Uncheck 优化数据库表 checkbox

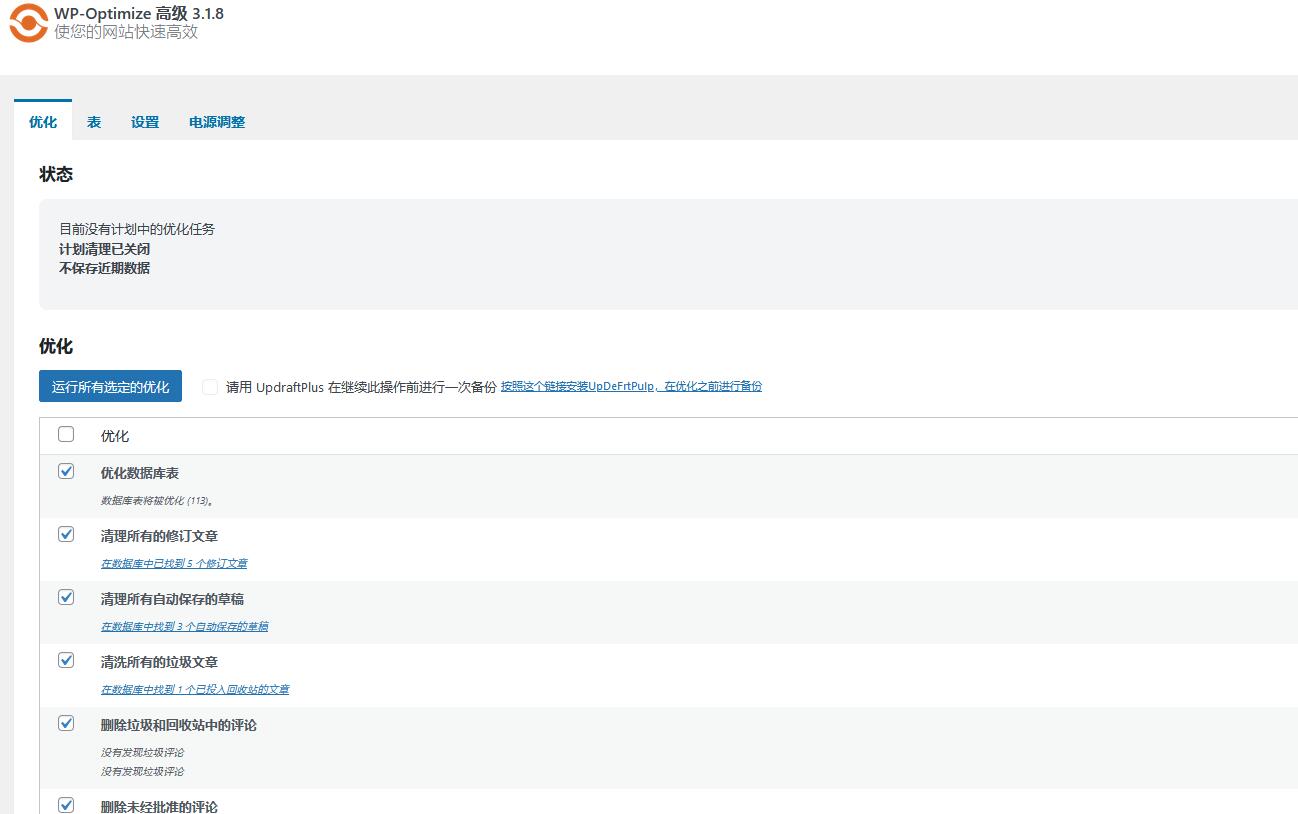pos(66,471)
